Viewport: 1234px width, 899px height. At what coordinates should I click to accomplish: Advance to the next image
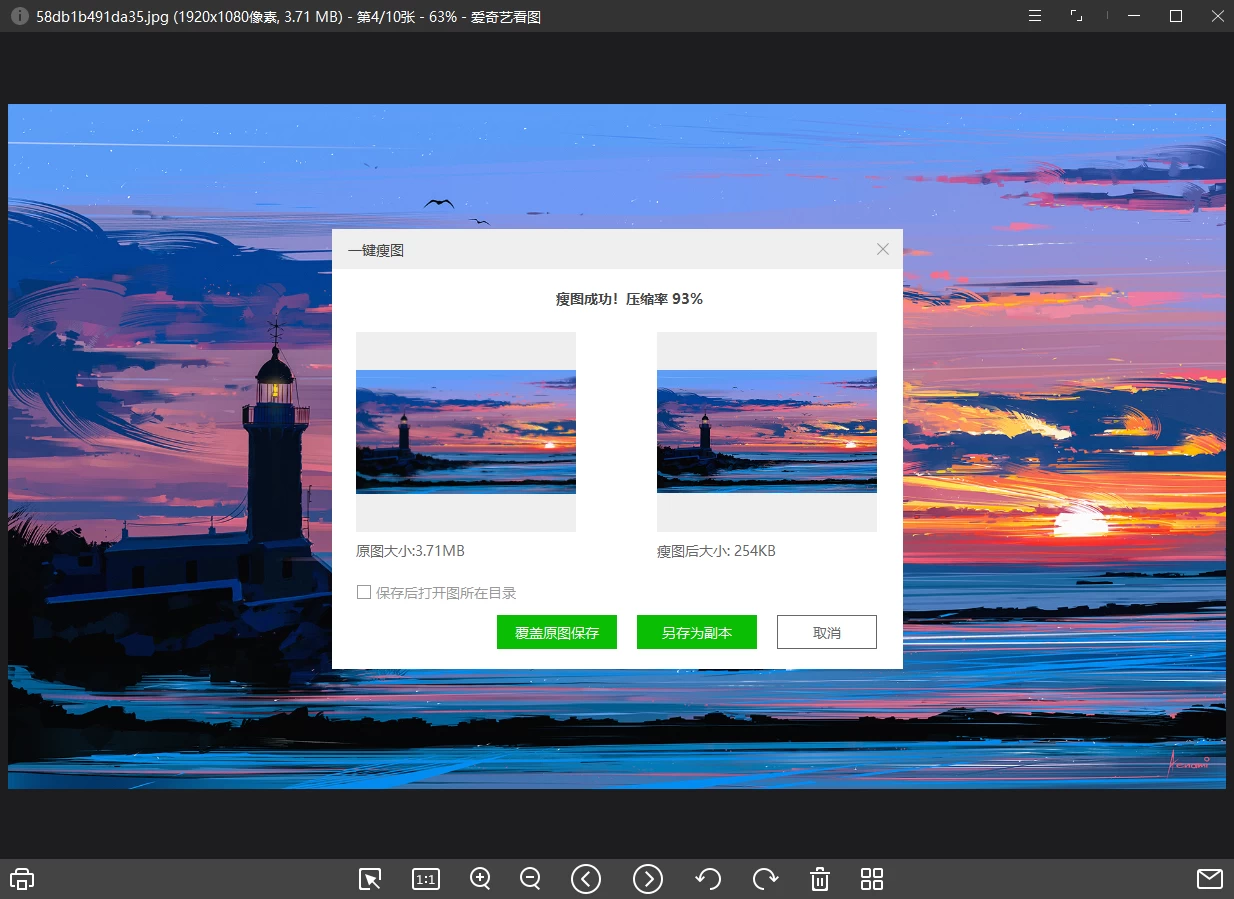point(648,878)
